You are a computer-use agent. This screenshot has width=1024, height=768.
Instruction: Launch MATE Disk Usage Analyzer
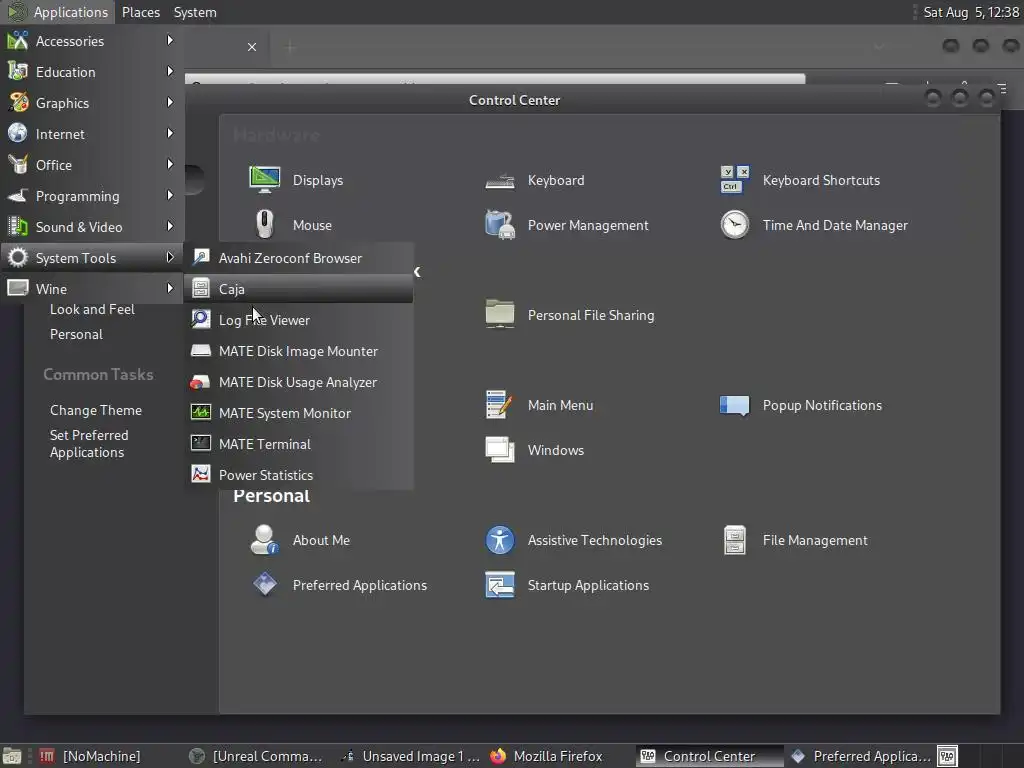[298, 382]
